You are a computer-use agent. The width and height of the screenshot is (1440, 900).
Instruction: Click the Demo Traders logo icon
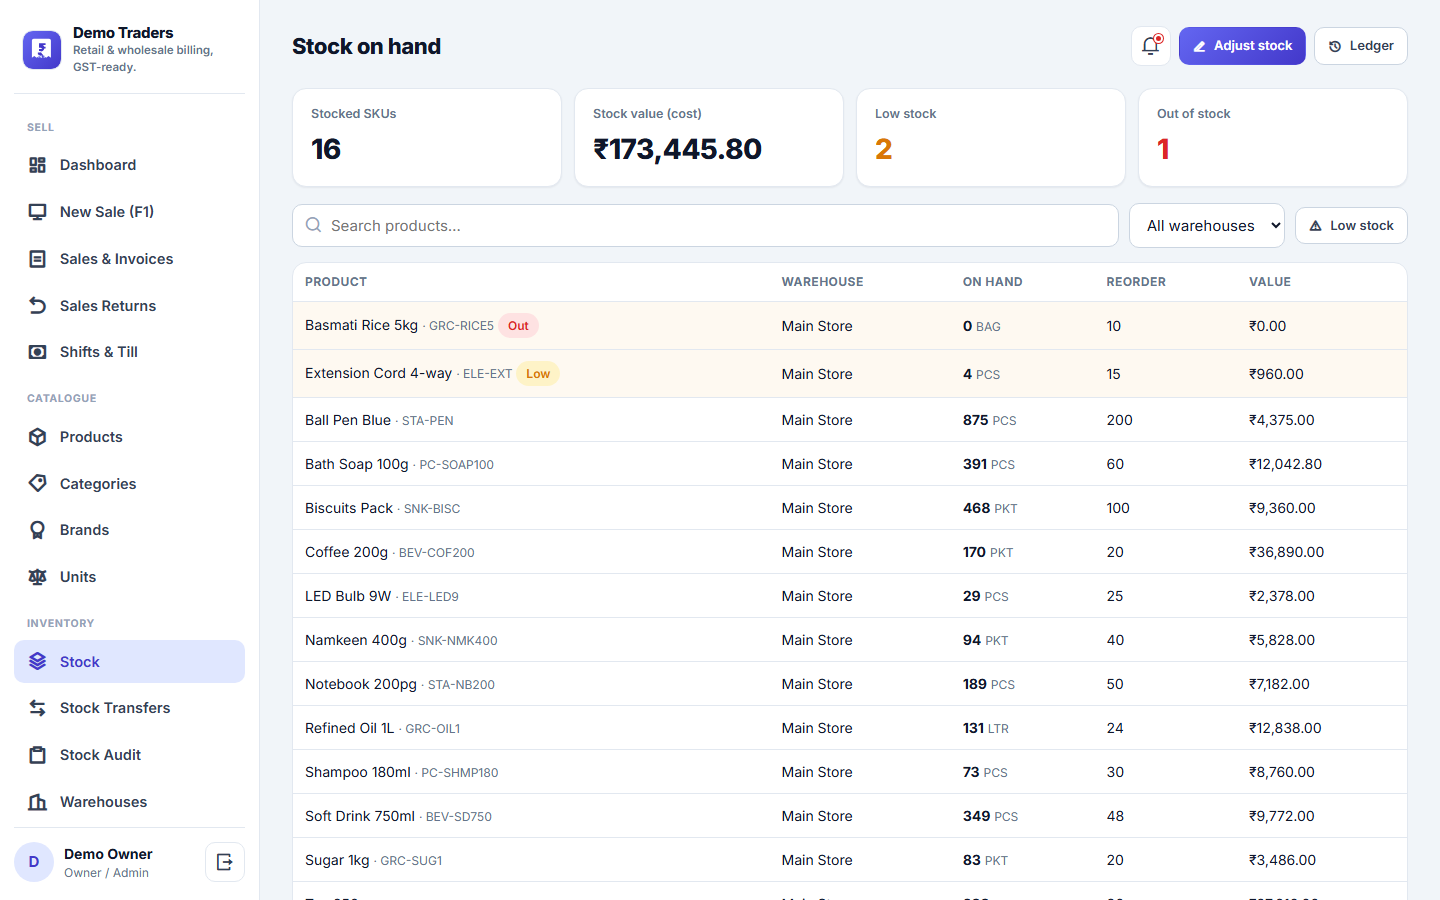coord(42,49)
